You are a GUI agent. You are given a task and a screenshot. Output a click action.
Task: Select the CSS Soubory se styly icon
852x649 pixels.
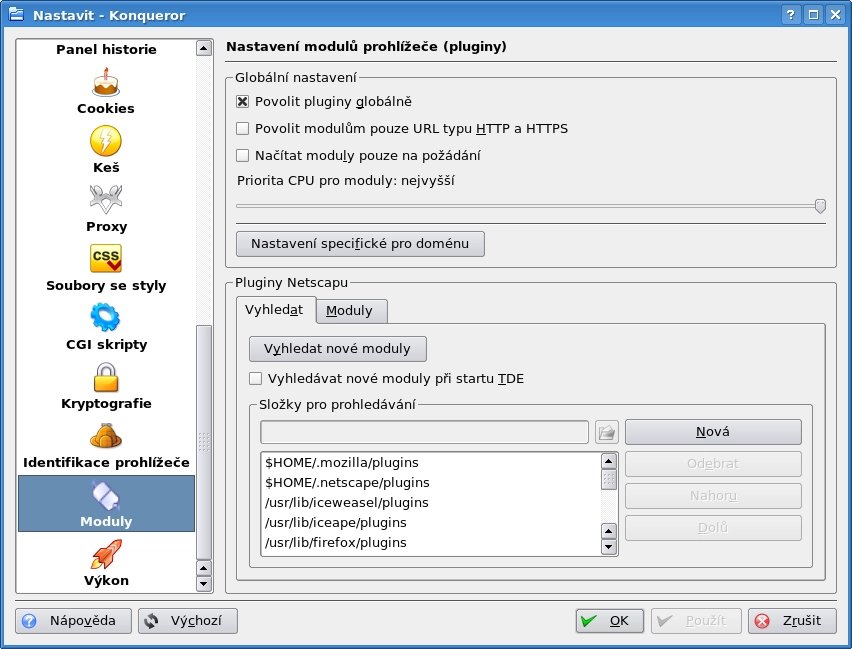pos(106,258)
